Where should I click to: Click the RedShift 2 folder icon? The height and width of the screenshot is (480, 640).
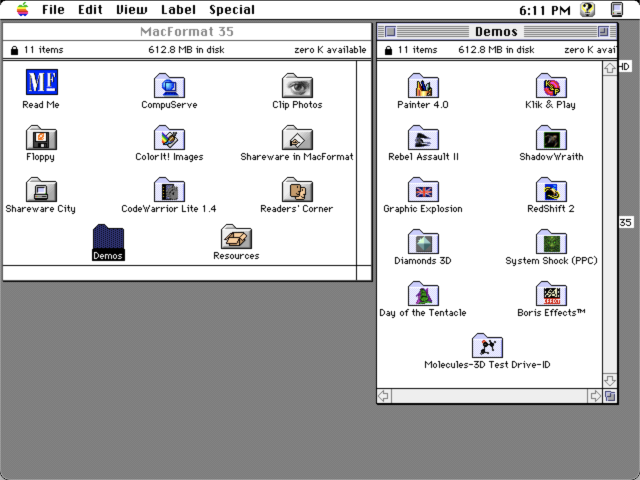(x=551, y=189)
